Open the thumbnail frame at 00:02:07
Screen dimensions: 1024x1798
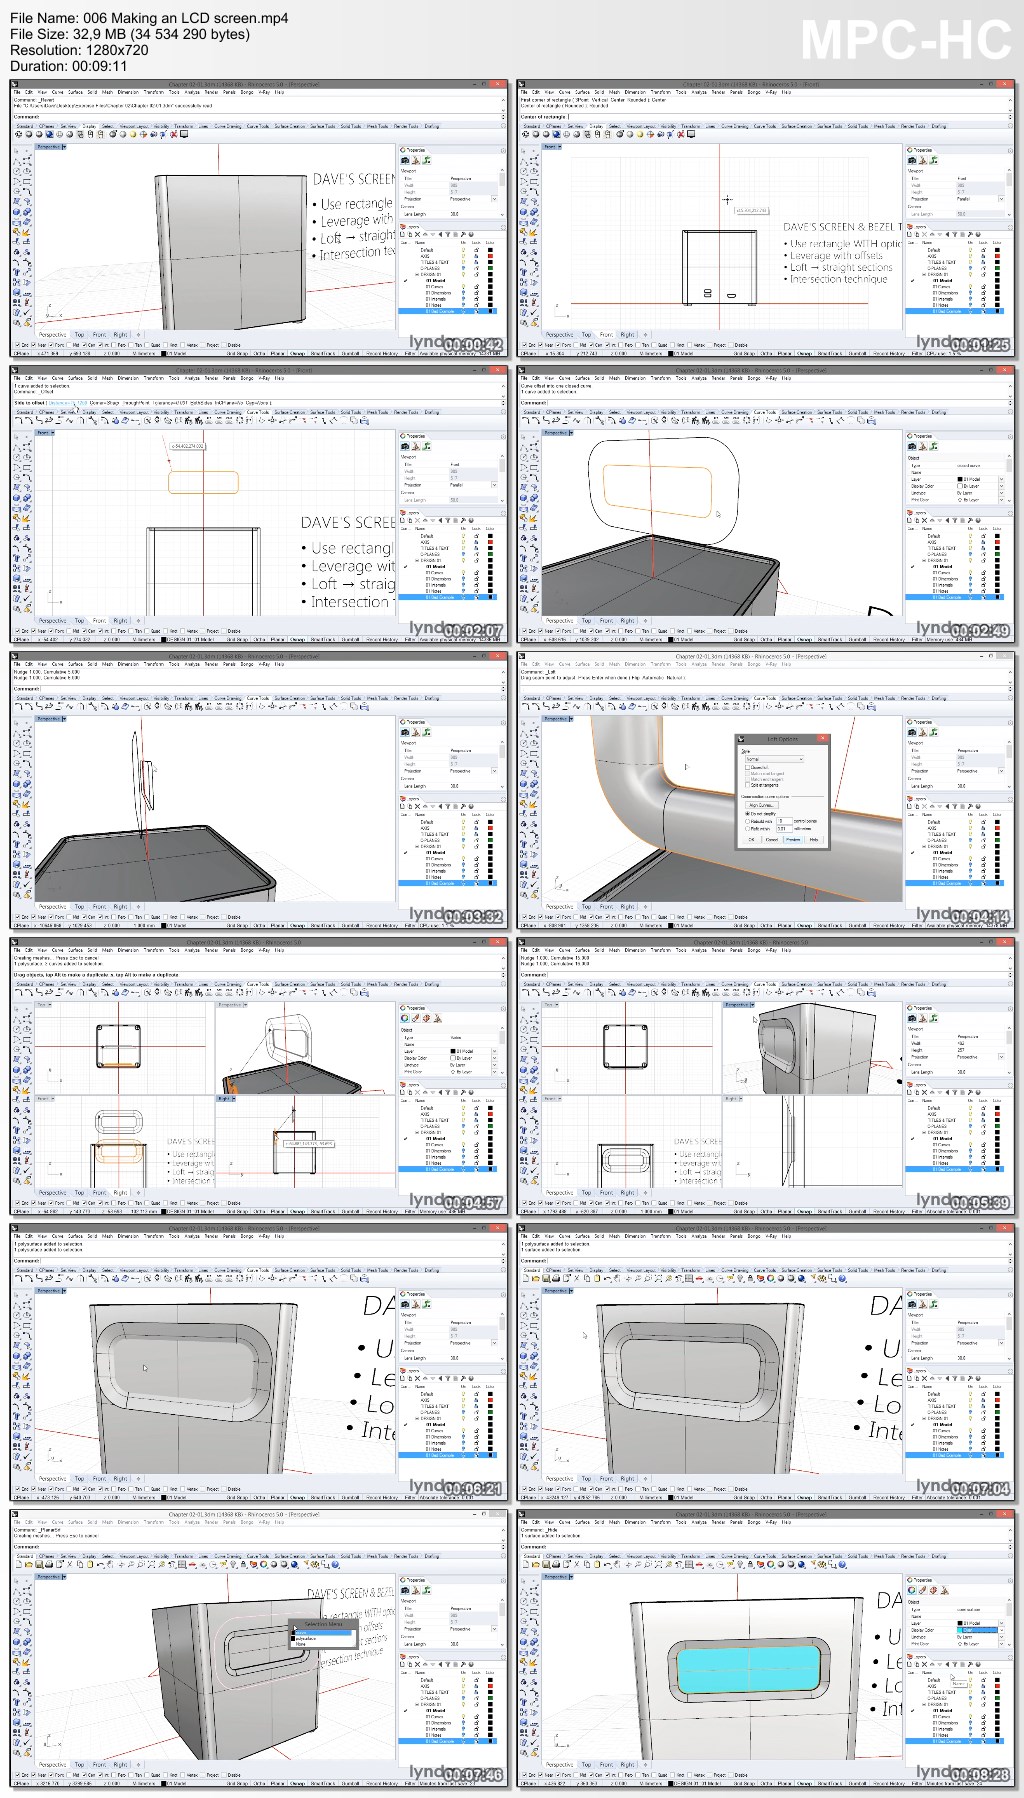pos(259,503)
